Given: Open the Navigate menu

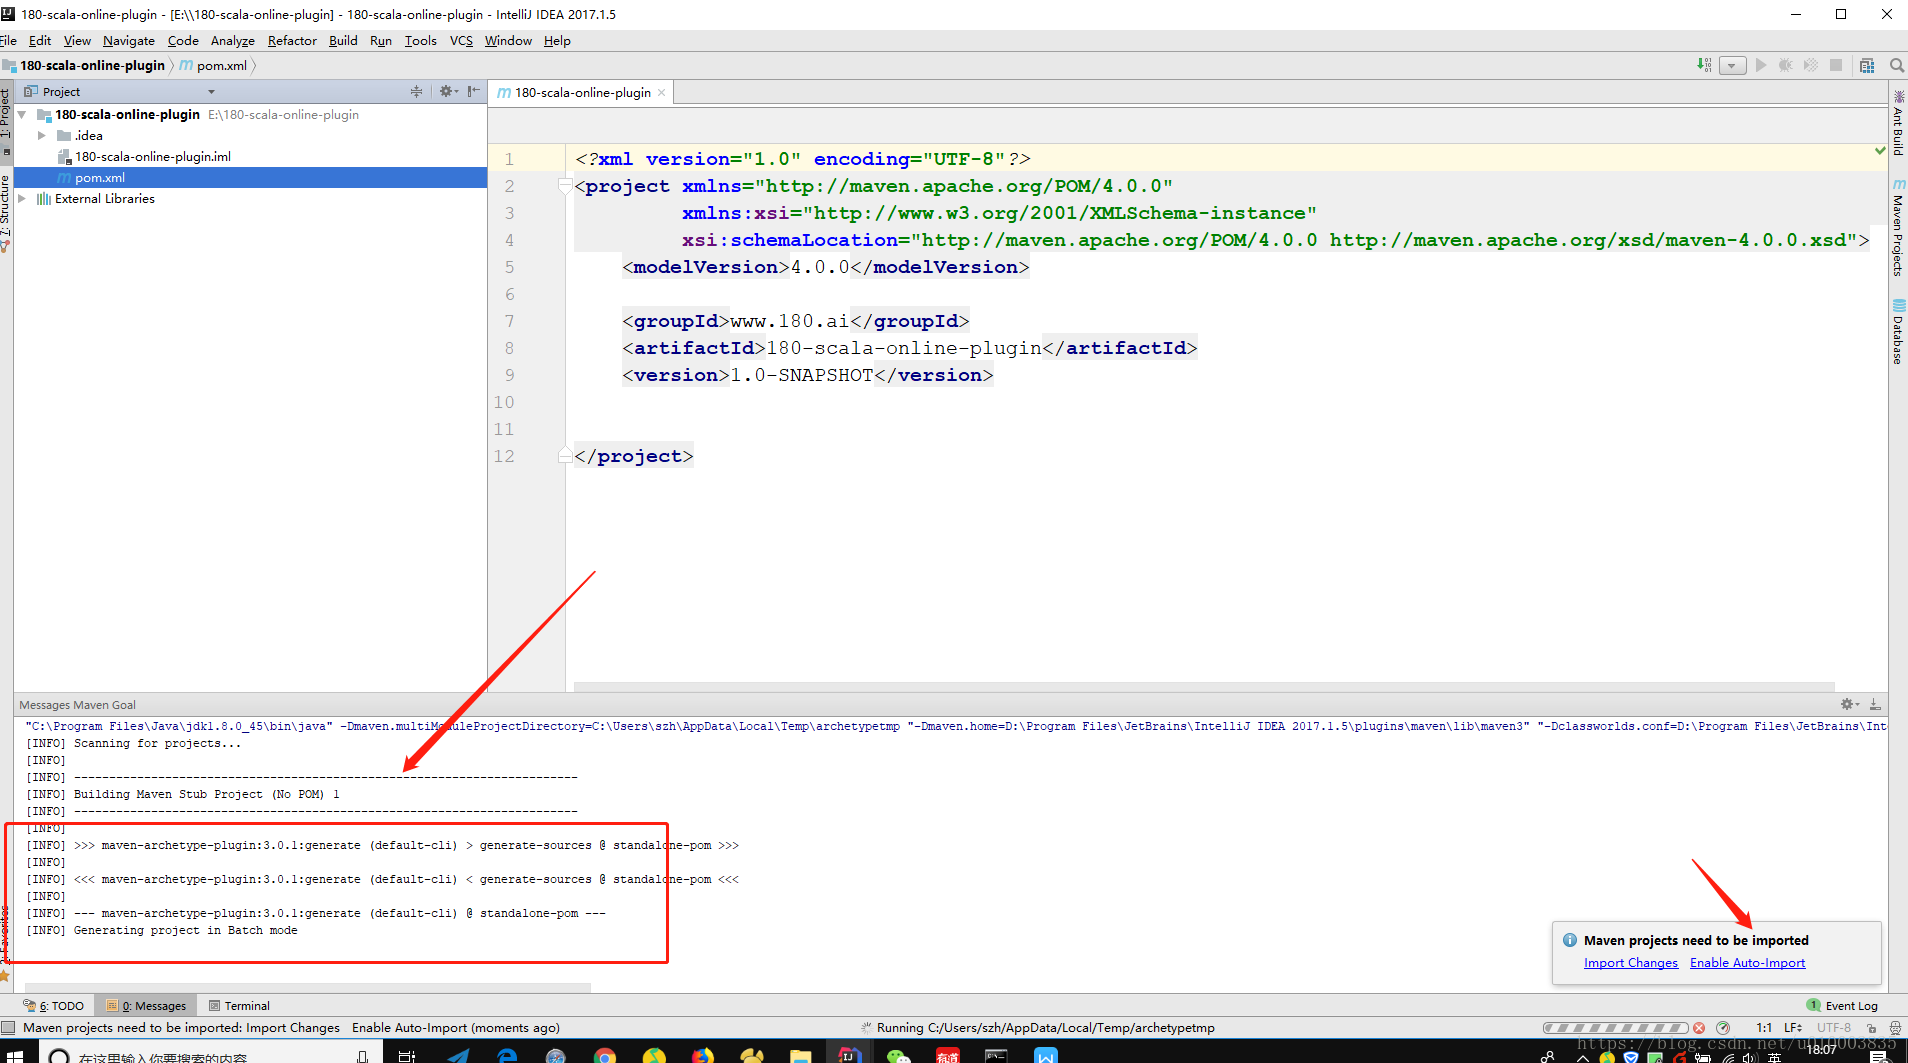Looking at the screenshot, I should pos(129,40).
